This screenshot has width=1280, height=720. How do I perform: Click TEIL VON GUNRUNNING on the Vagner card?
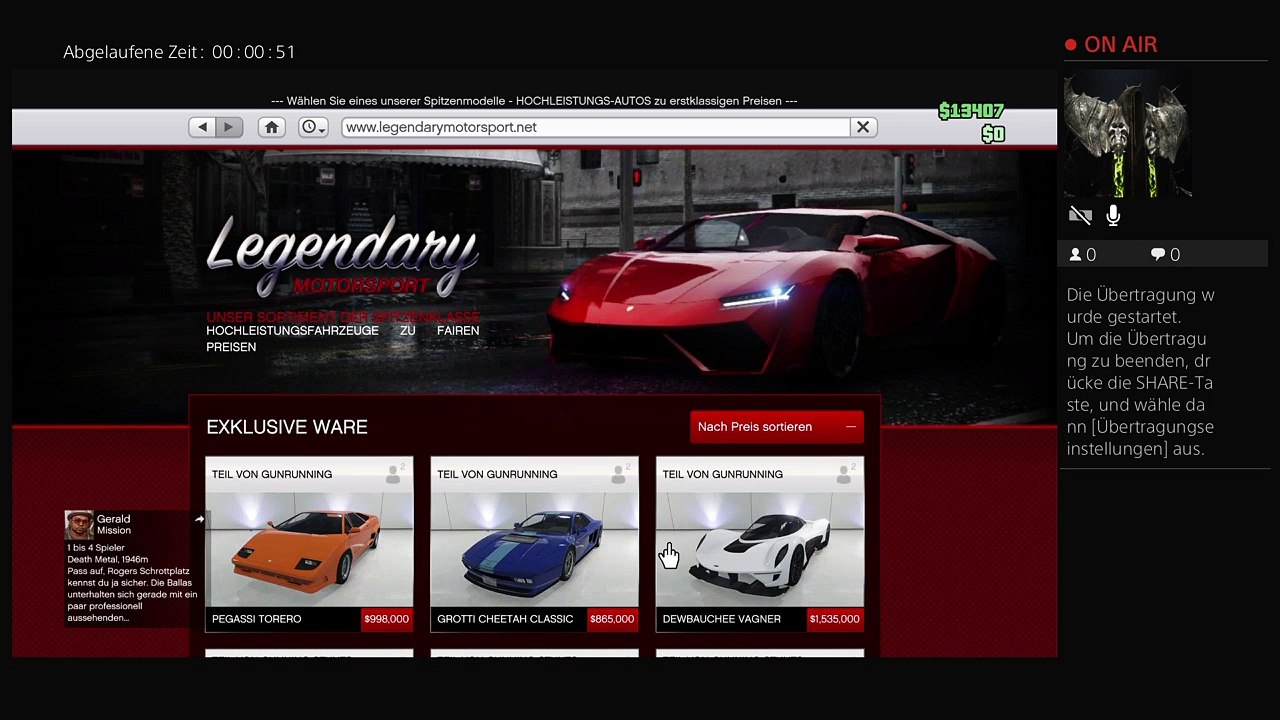click(x=722, y=474)
